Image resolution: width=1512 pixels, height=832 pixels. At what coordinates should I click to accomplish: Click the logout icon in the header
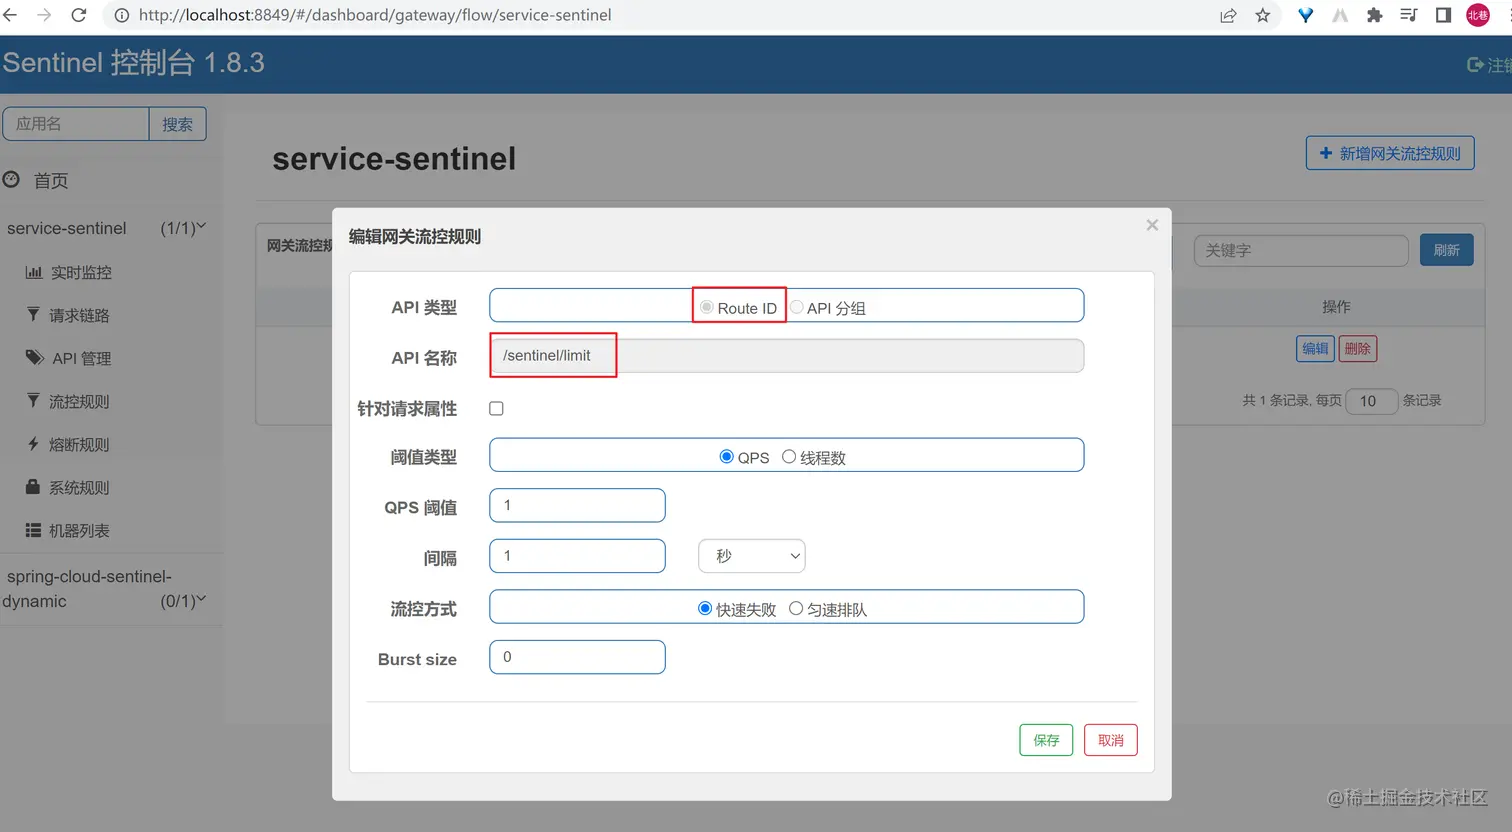[1475, 64]
